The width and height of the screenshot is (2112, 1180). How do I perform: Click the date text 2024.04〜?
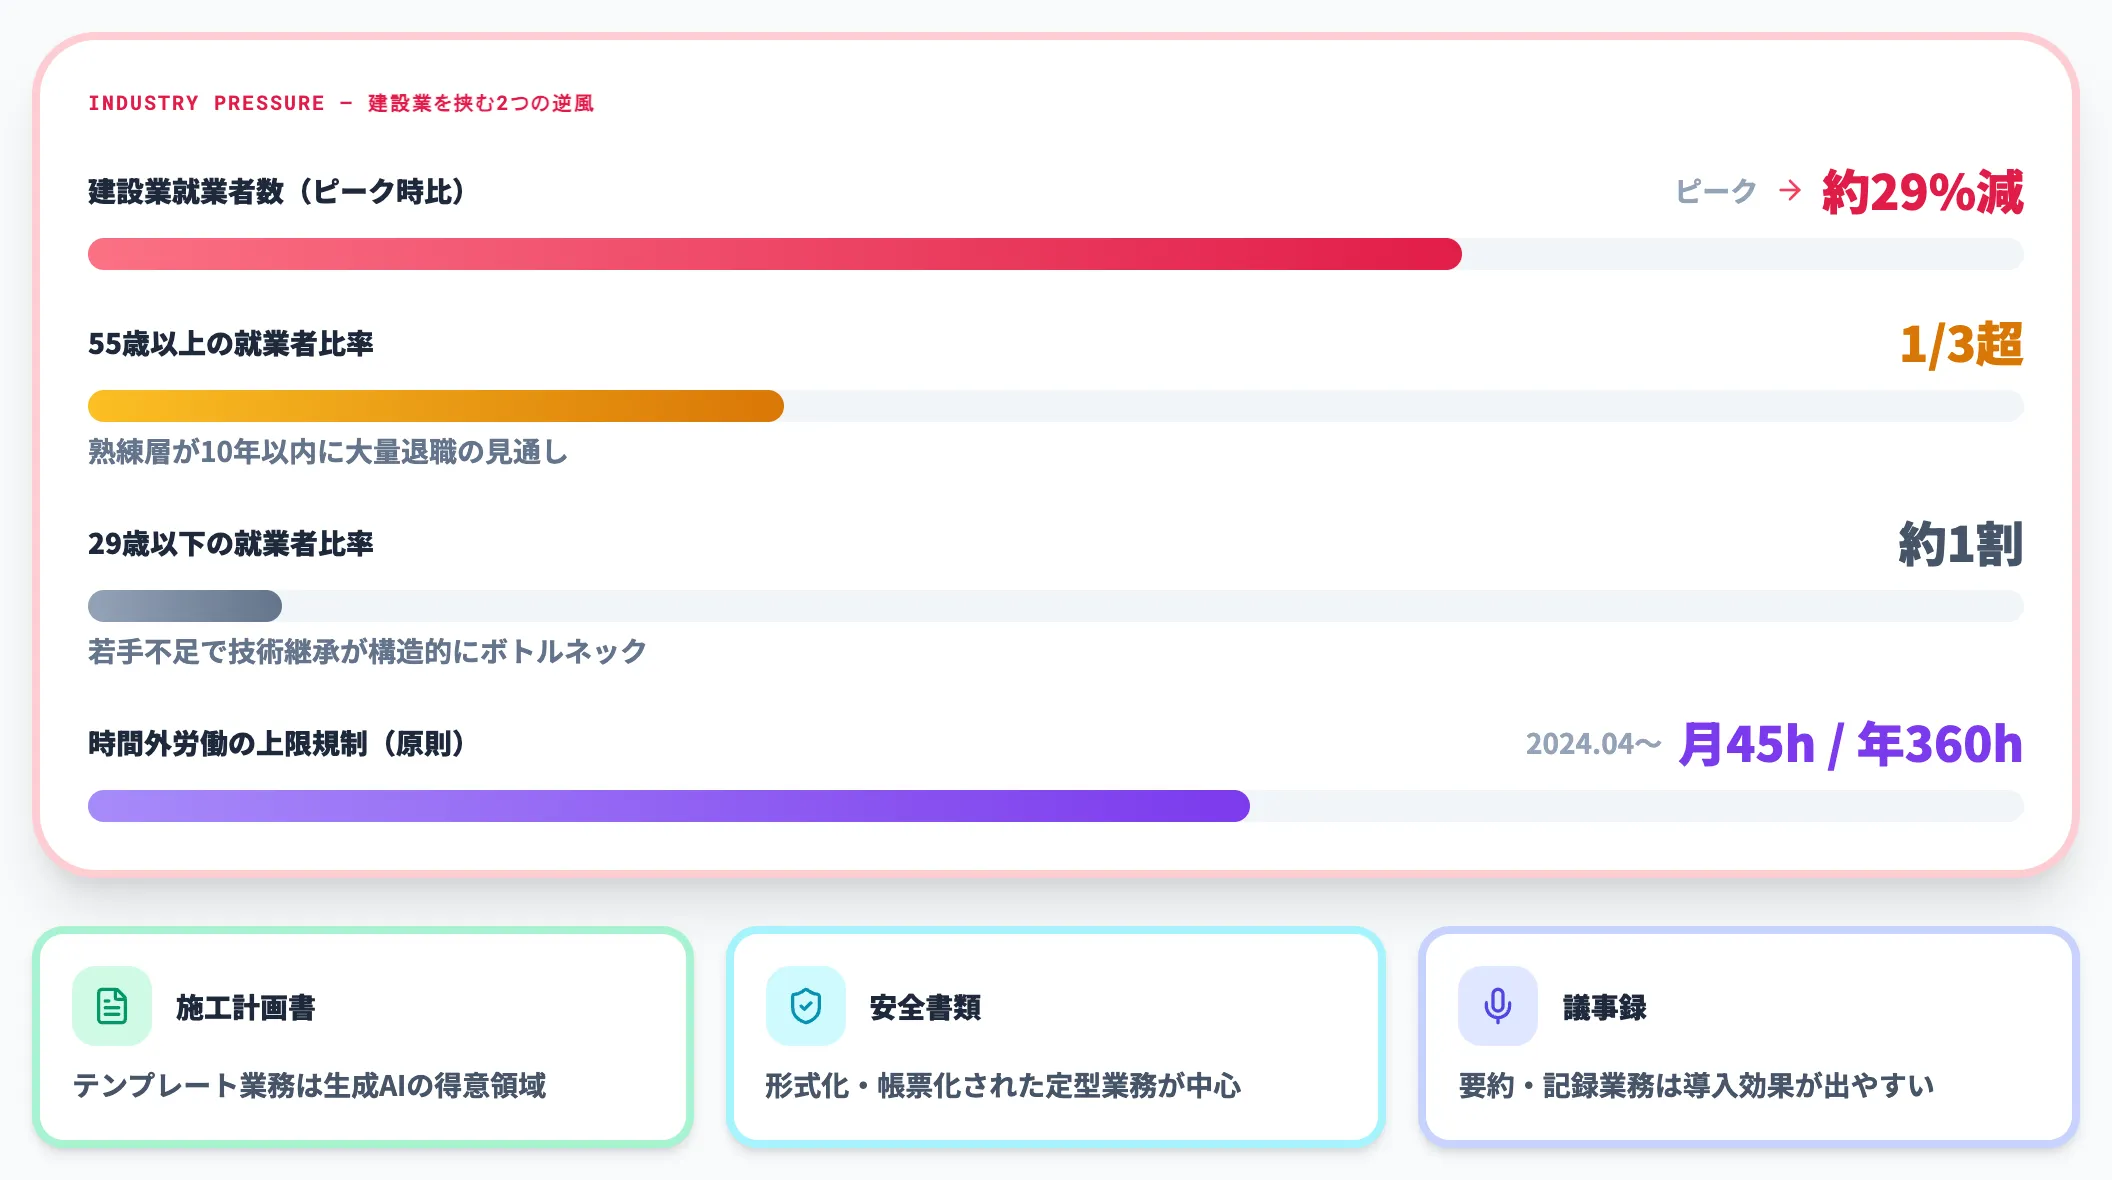(1593, 744)
